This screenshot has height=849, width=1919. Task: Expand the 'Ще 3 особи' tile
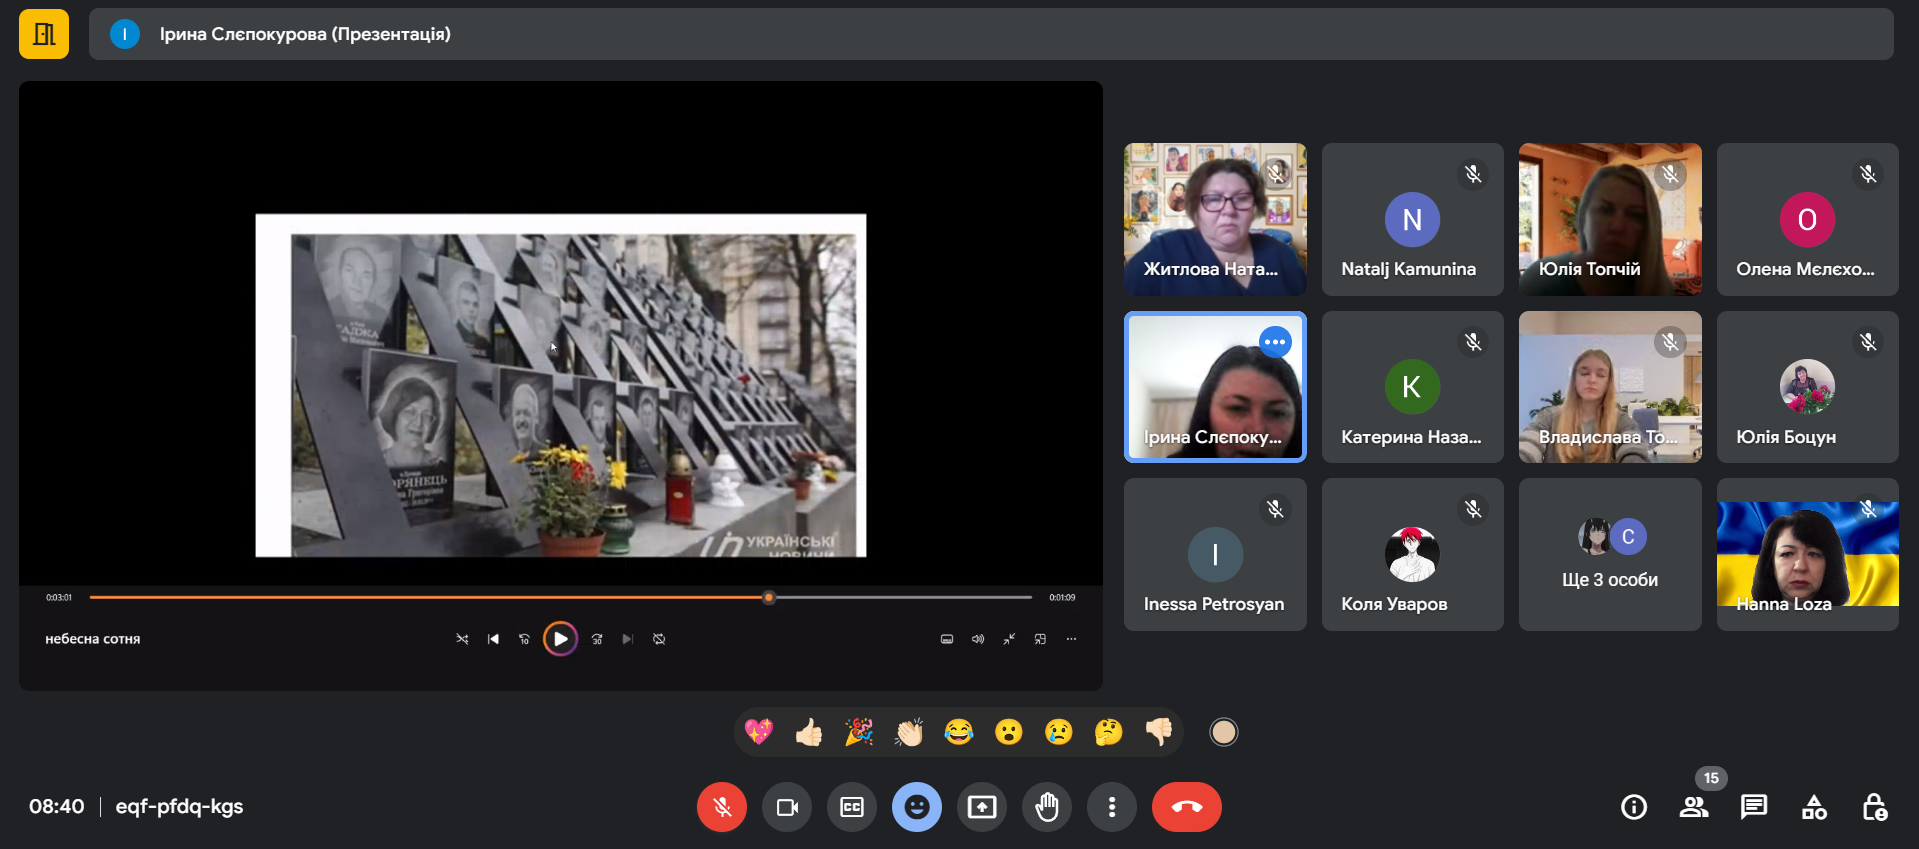(x=1609, y=555)
